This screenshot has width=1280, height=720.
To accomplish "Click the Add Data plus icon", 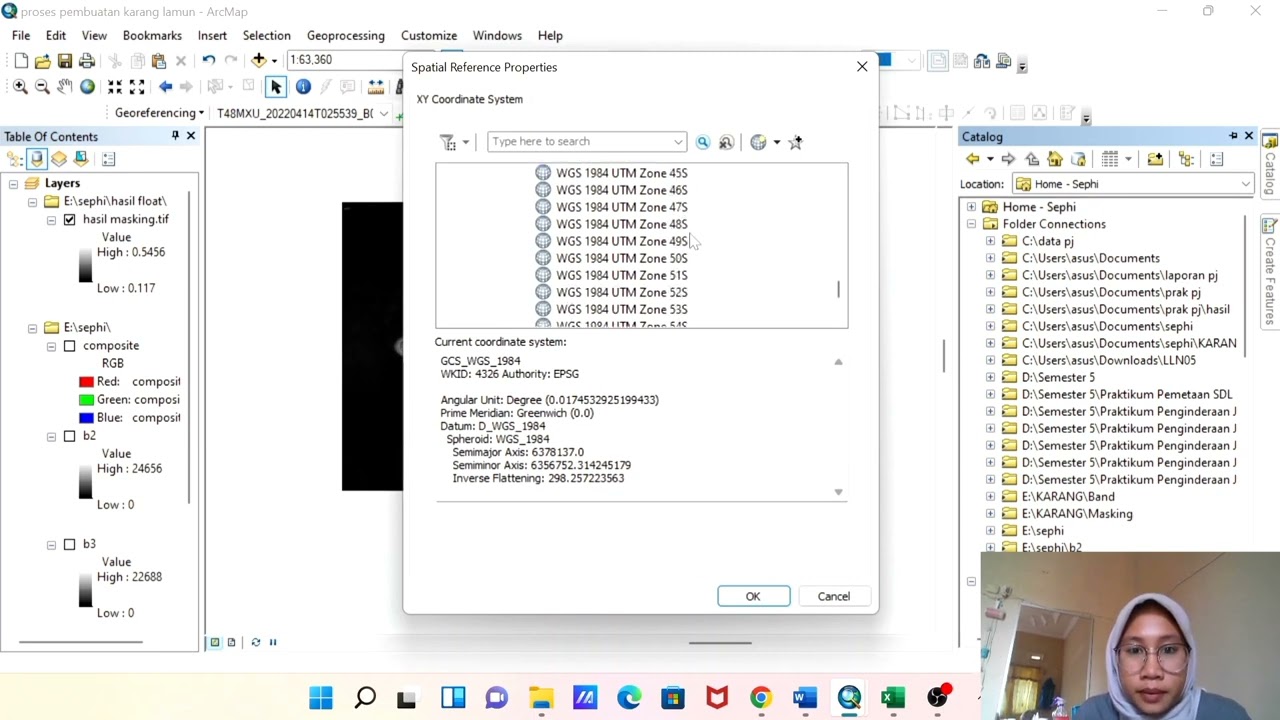I will [259, 60].
